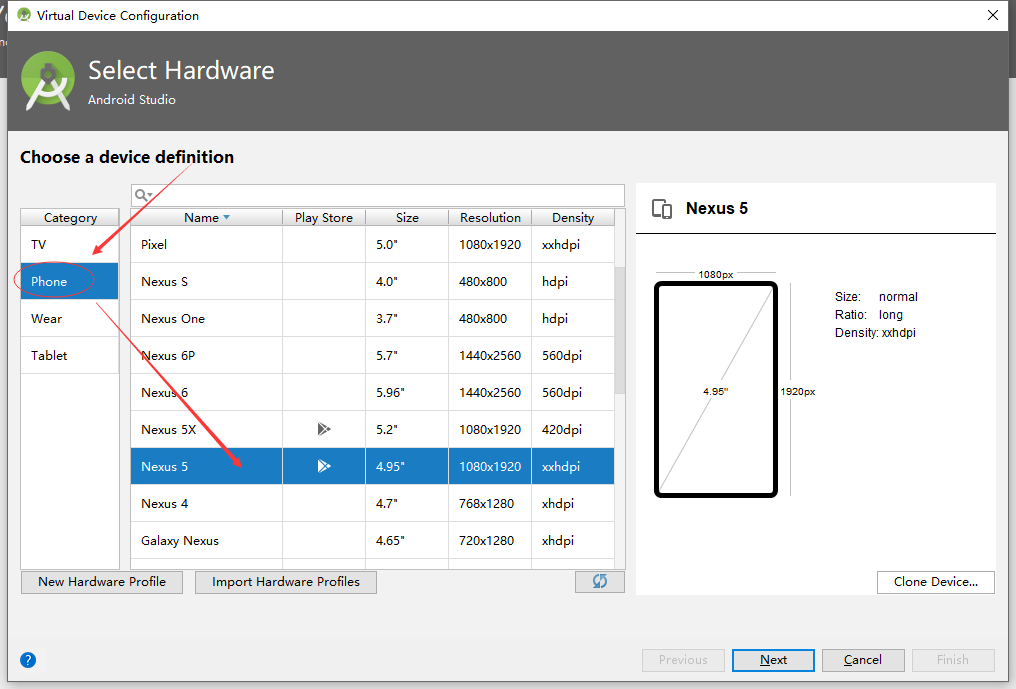The height and width of the screenshot is (689, 1016).
Task: Click the 420dpi density cell
Action: coord(573,429)
